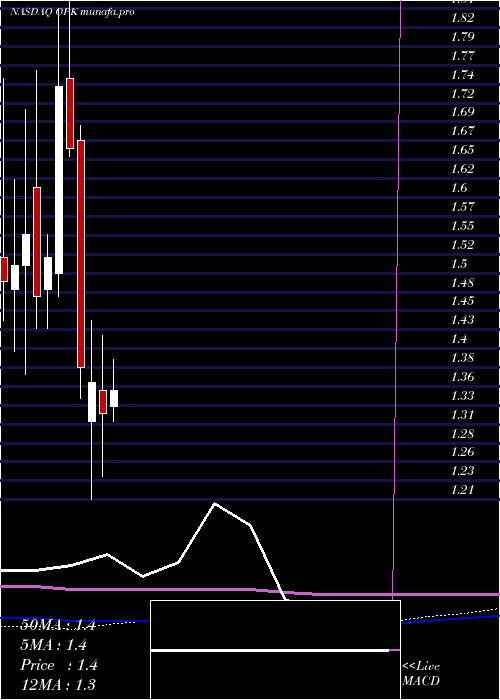500x700 pixels.
Task: Click the '<<Live MACD' label
Action: click(421, 674)
